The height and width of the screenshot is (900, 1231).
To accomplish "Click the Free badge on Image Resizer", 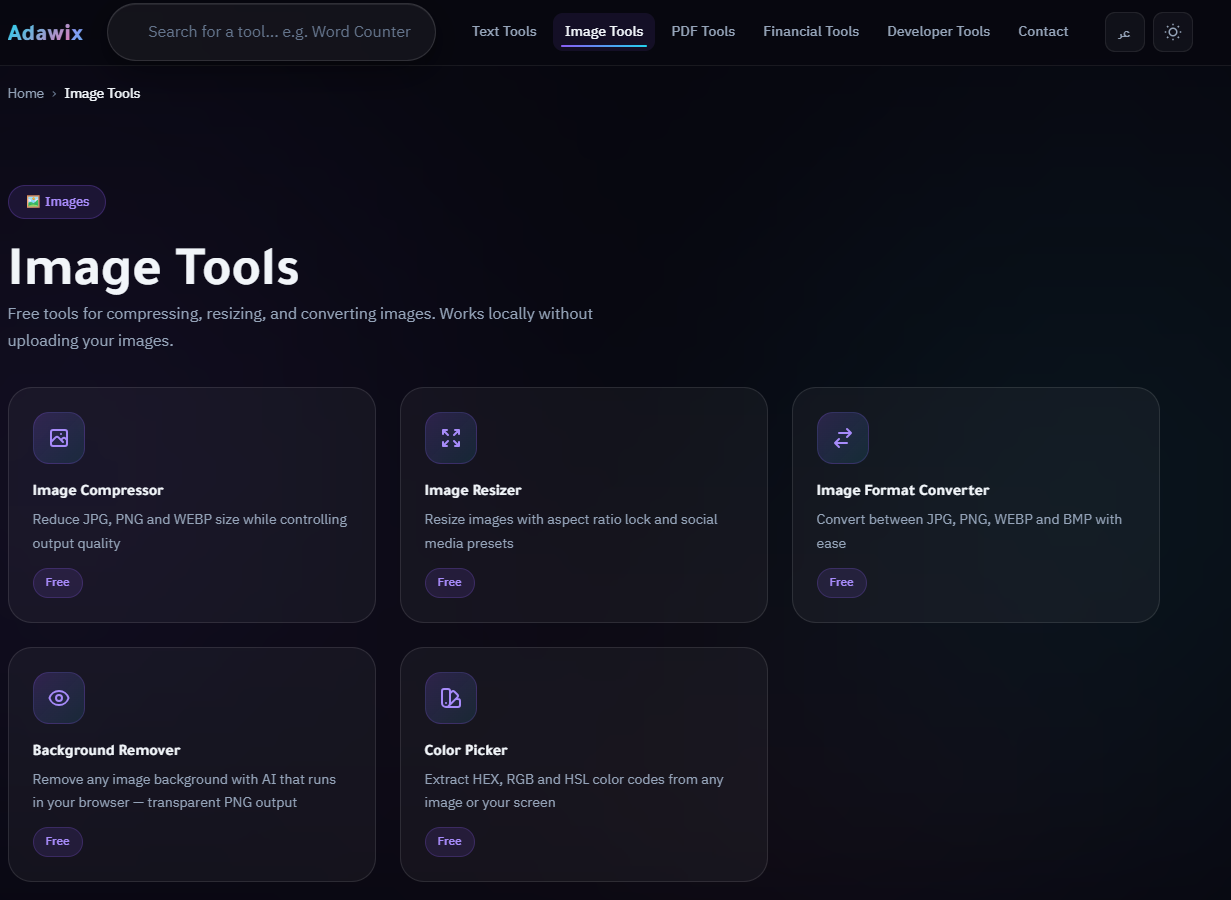I will [450, 582].
